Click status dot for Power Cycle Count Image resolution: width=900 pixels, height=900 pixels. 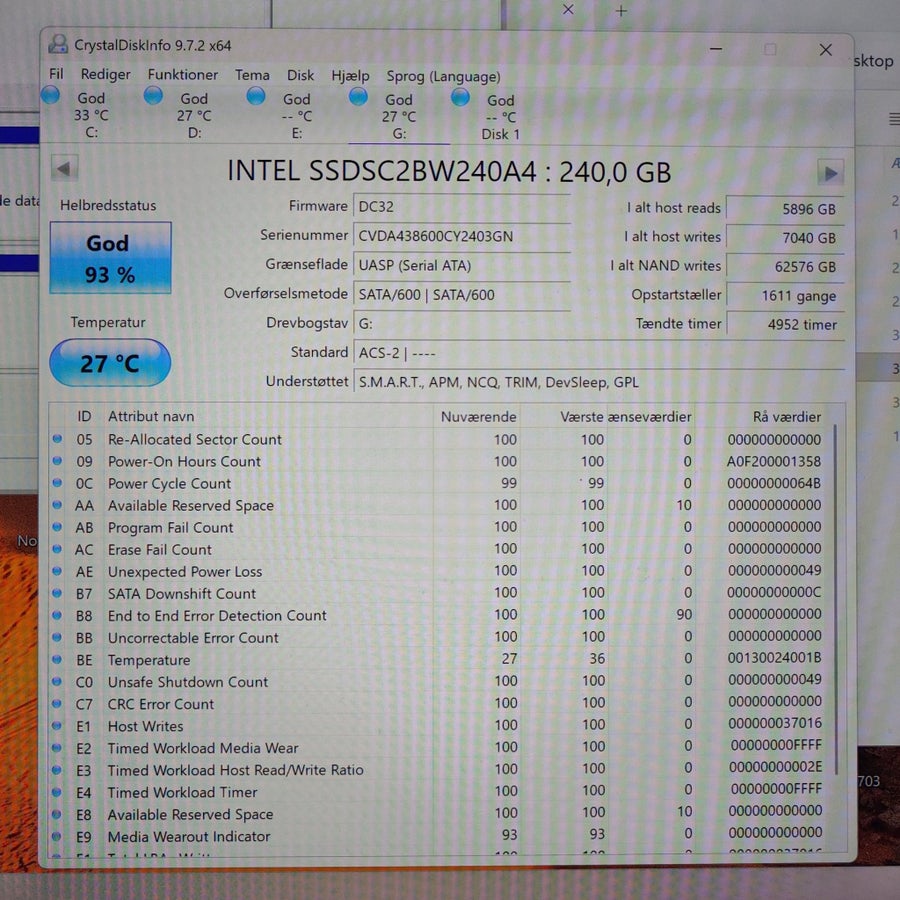(x=57, y=483)
